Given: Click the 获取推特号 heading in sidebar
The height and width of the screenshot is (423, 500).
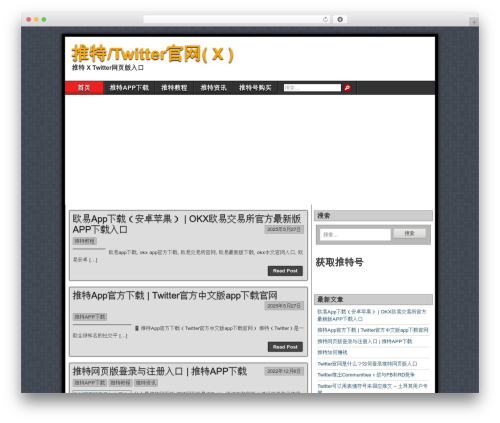Looking at the screenshot, I should point(339,262).
